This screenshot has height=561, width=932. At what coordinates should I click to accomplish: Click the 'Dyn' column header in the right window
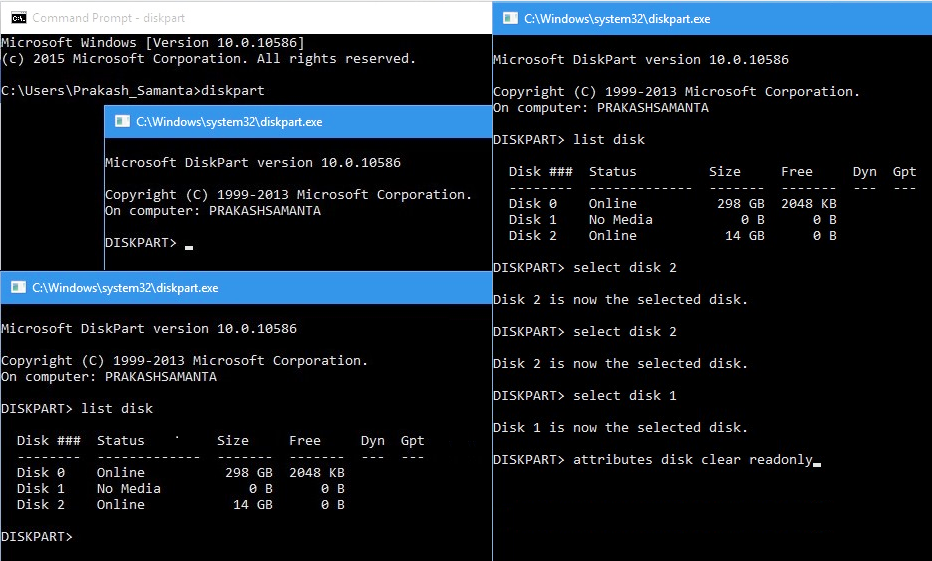pyautogui.click(x=864, y=171)
